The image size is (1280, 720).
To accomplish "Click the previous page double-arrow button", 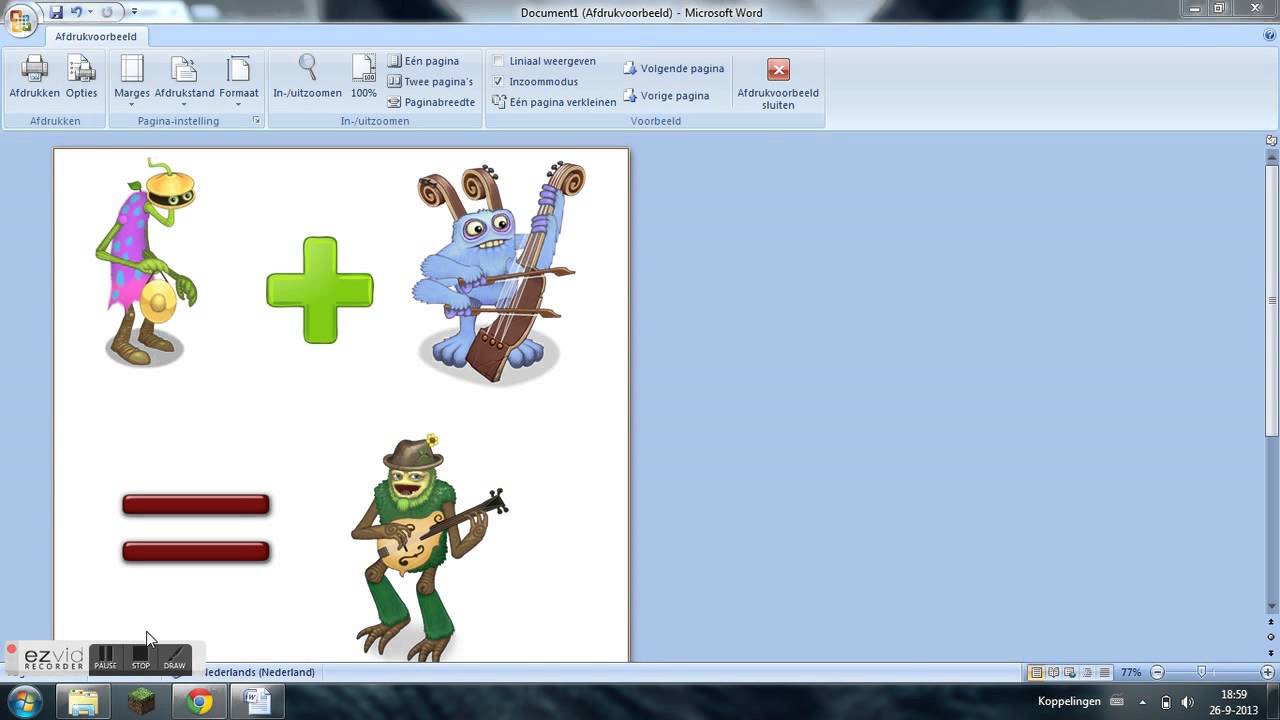I will tap(1272, 622).
